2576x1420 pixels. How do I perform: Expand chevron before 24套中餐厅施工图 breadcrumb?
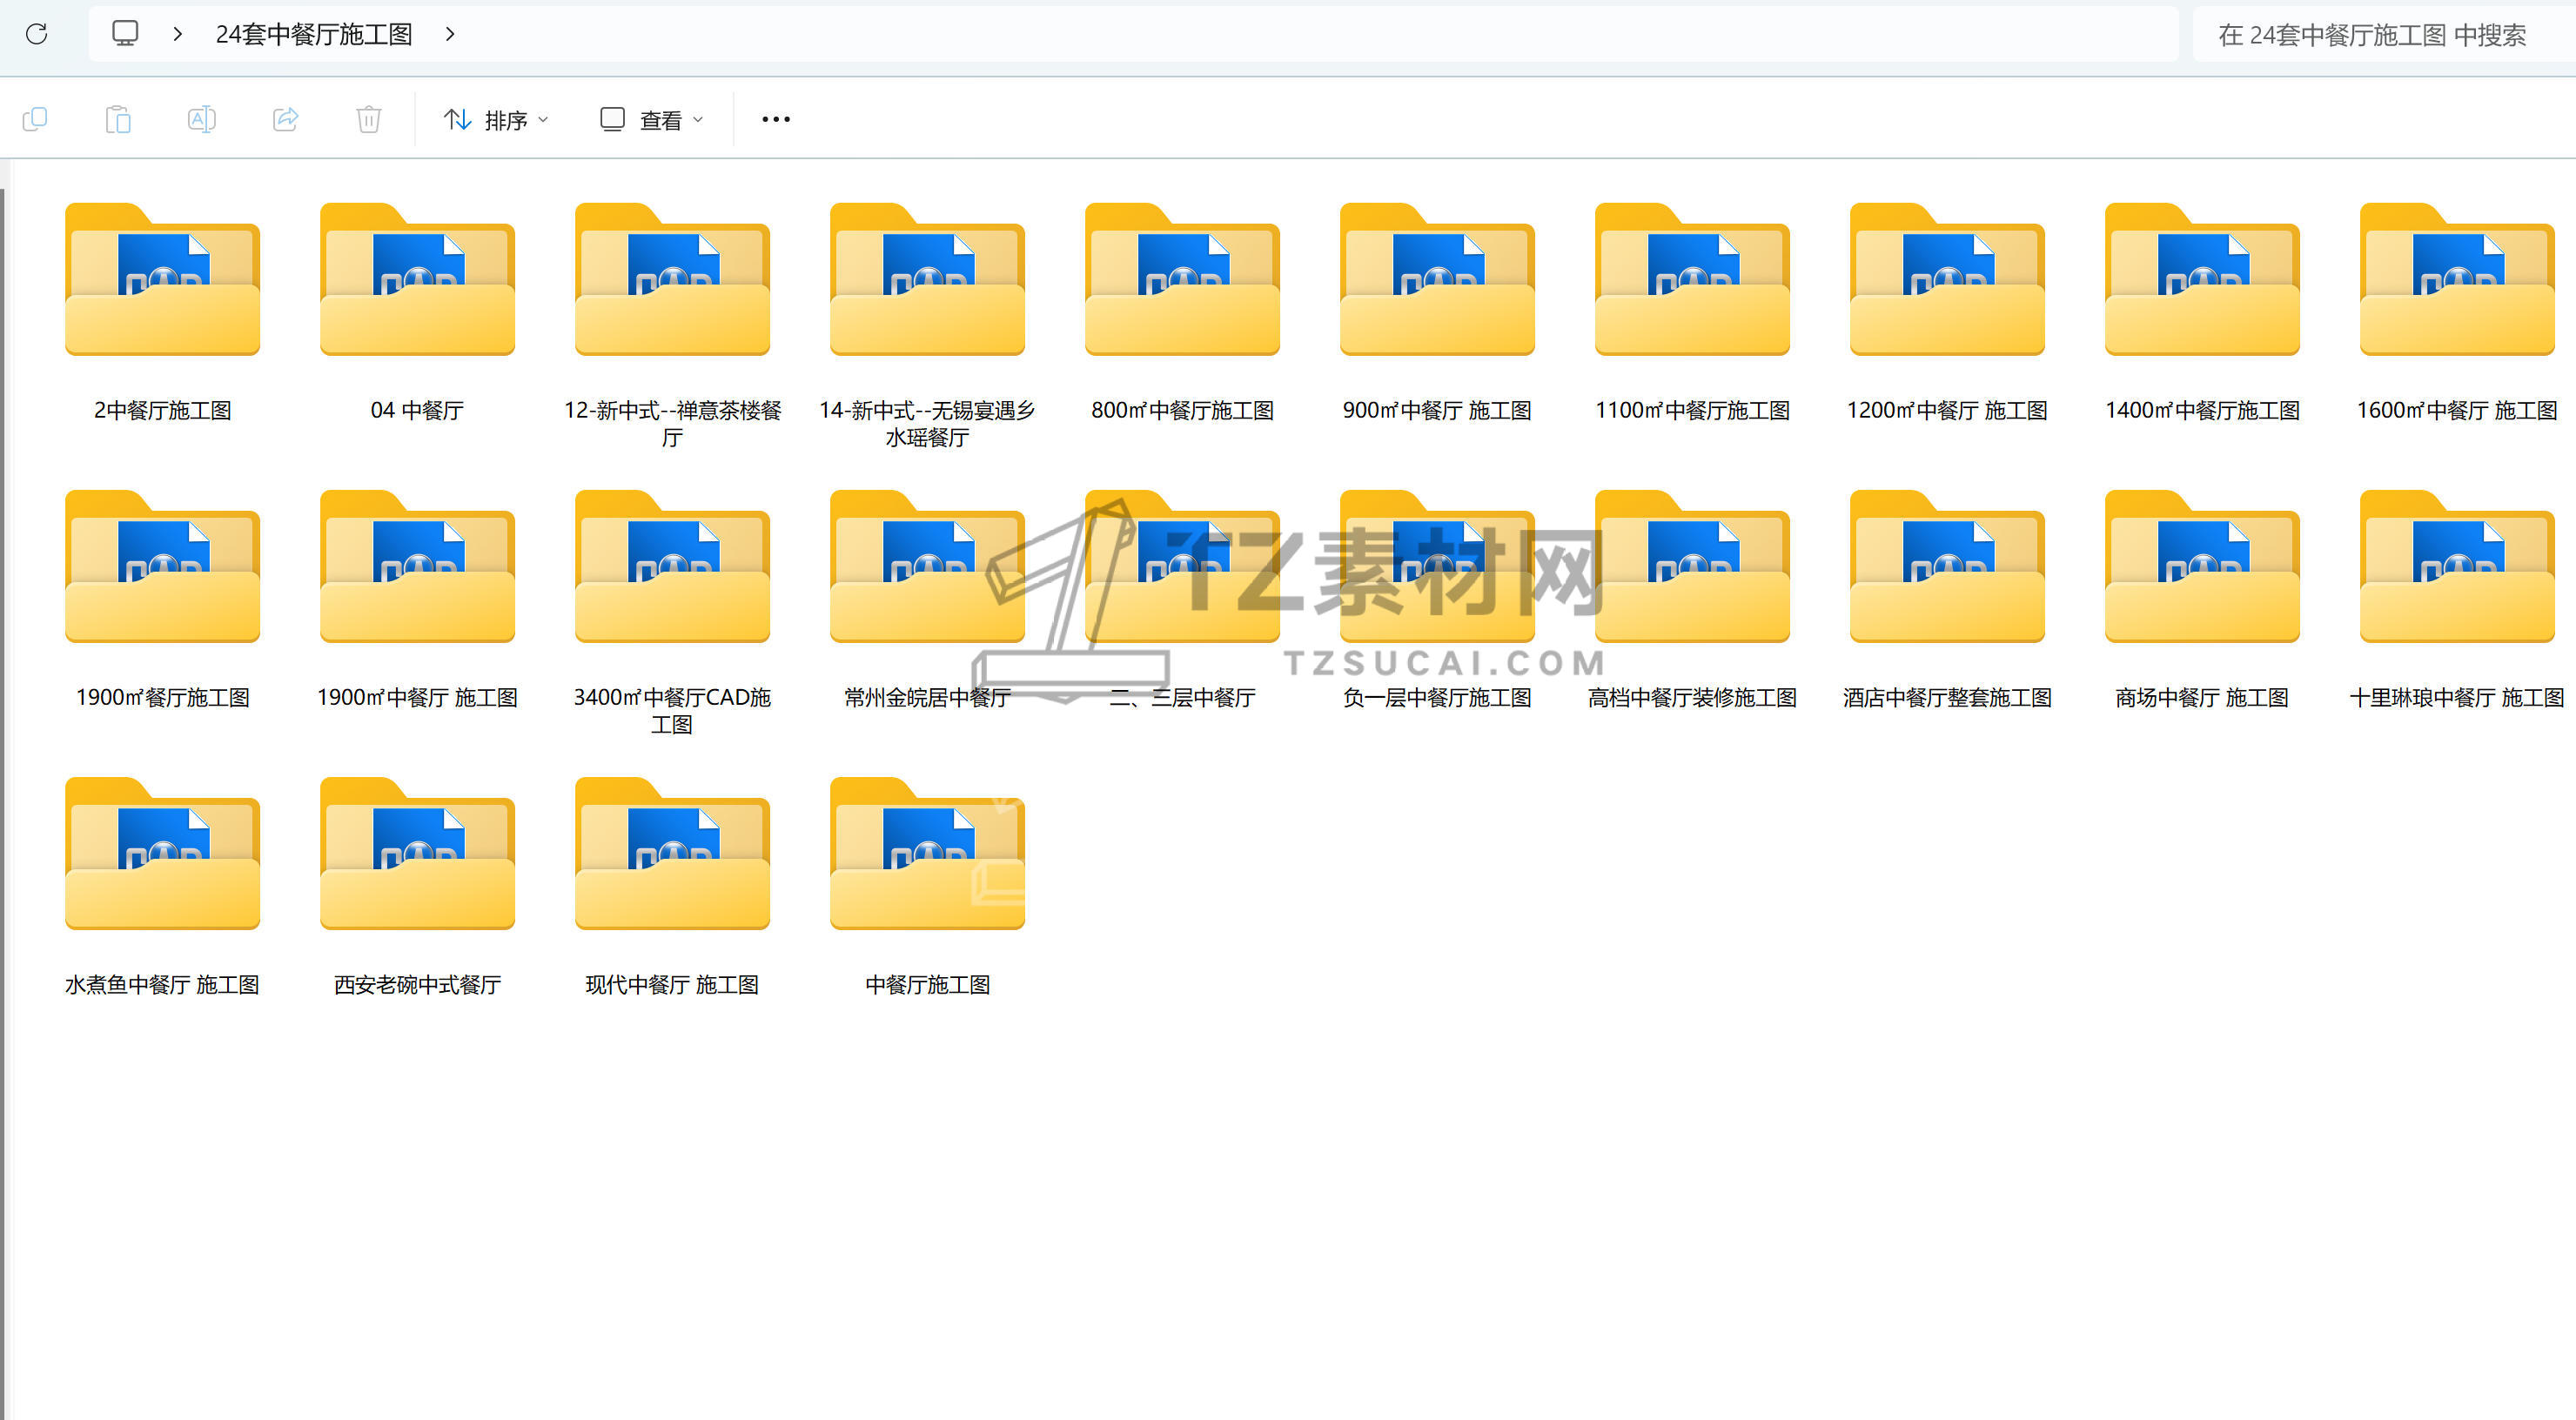[178, 34]
